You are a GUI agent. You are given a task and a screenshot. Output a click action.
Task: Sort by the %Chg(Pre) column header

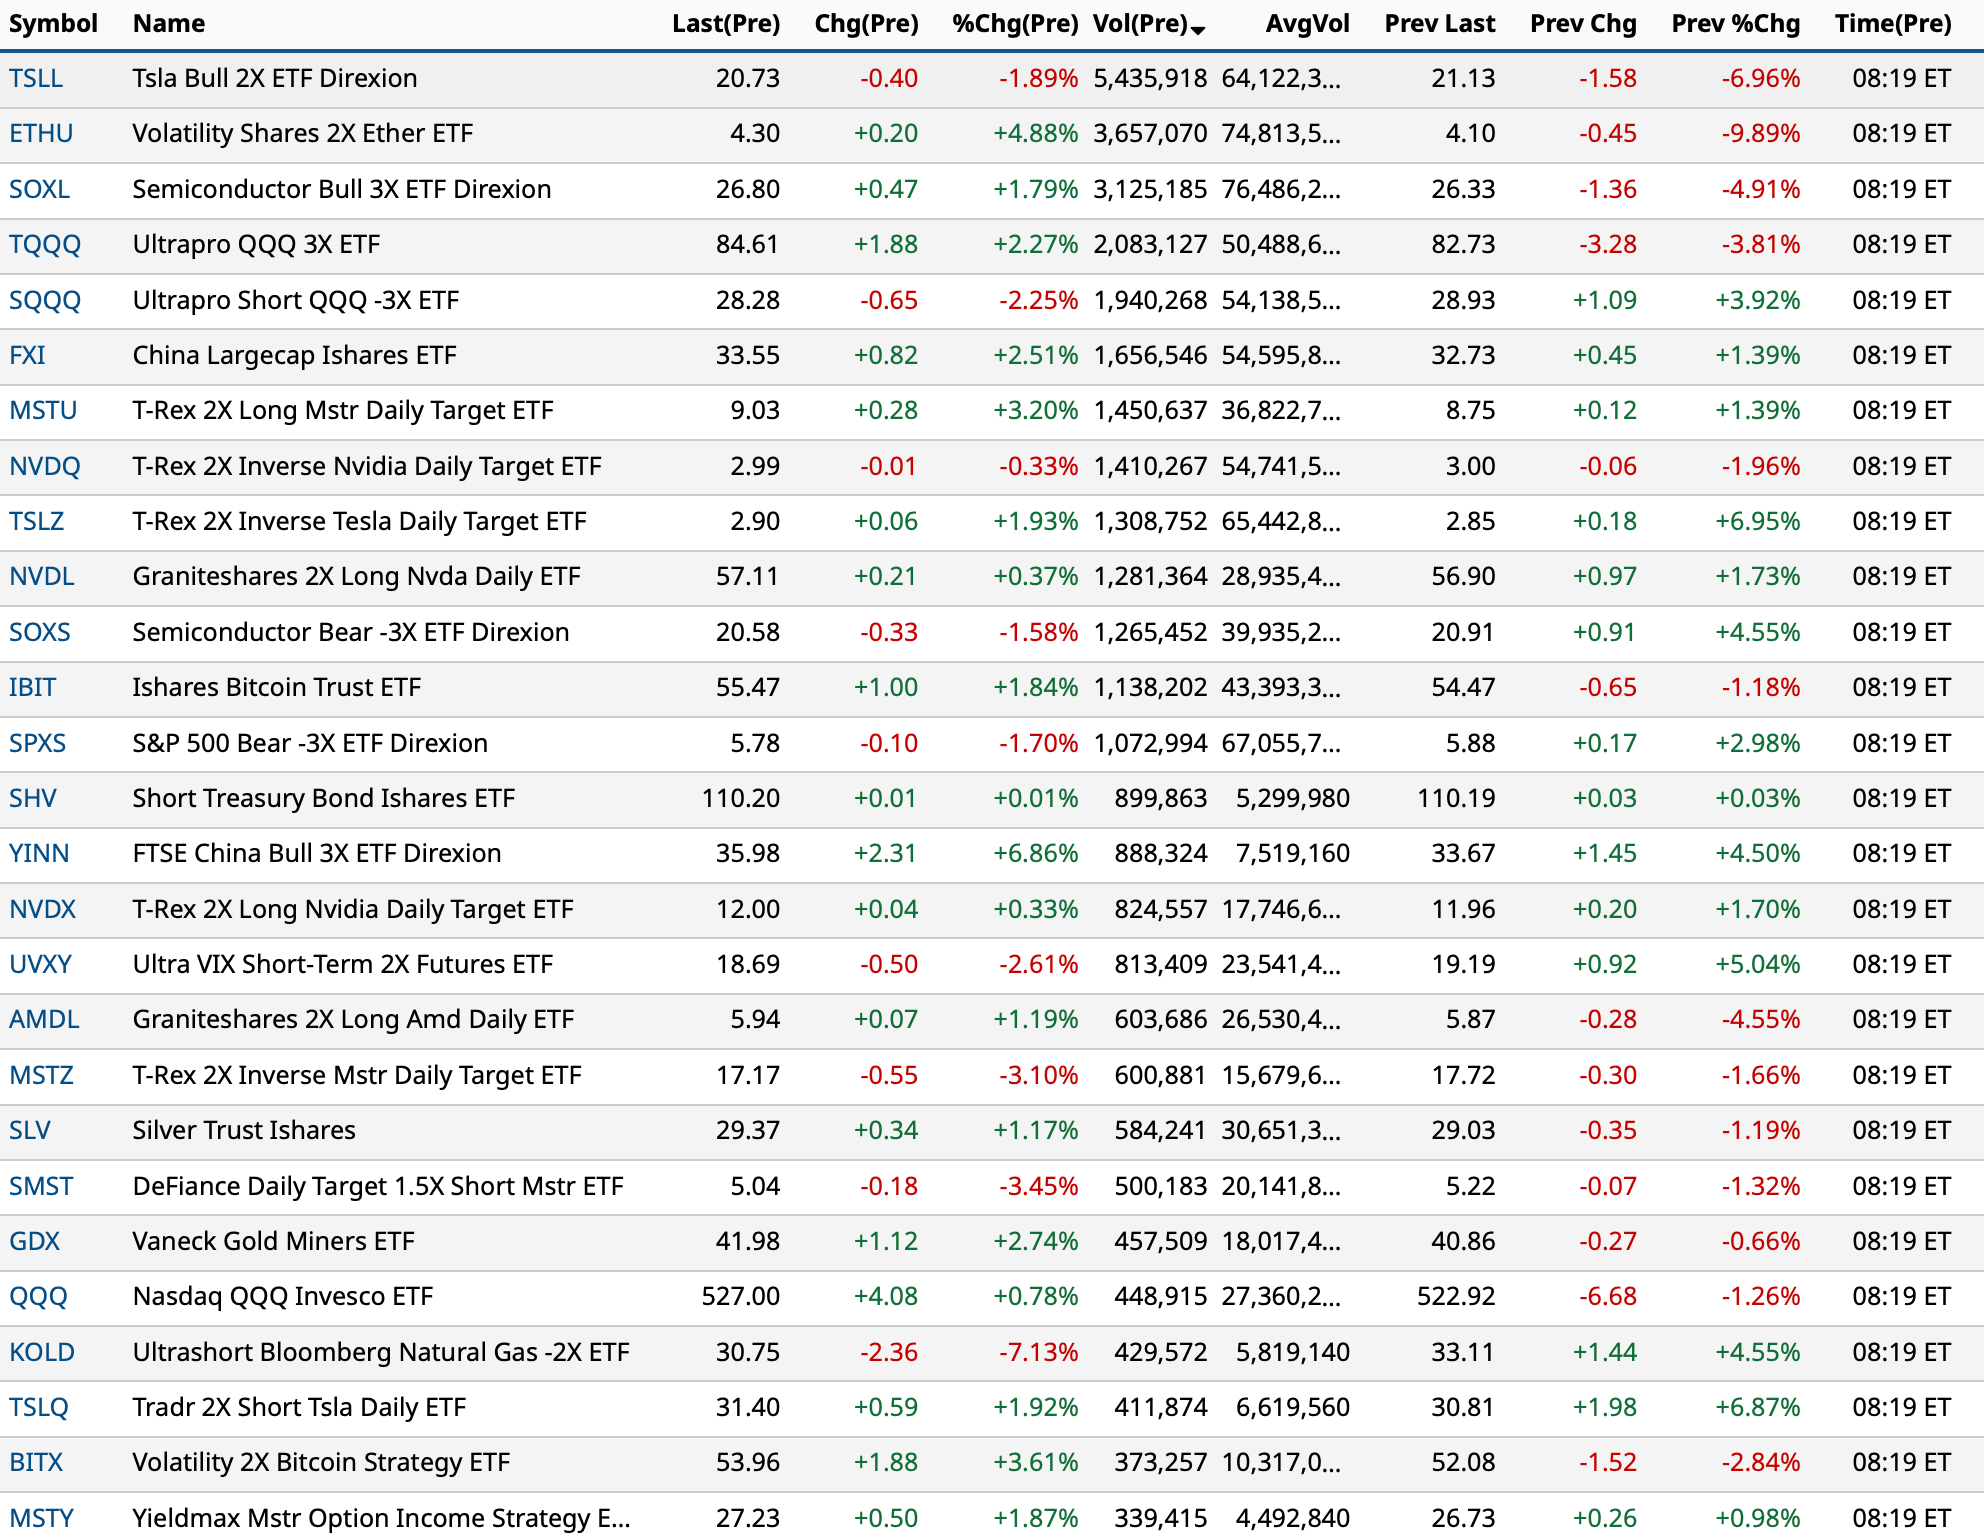point(1015,24)
